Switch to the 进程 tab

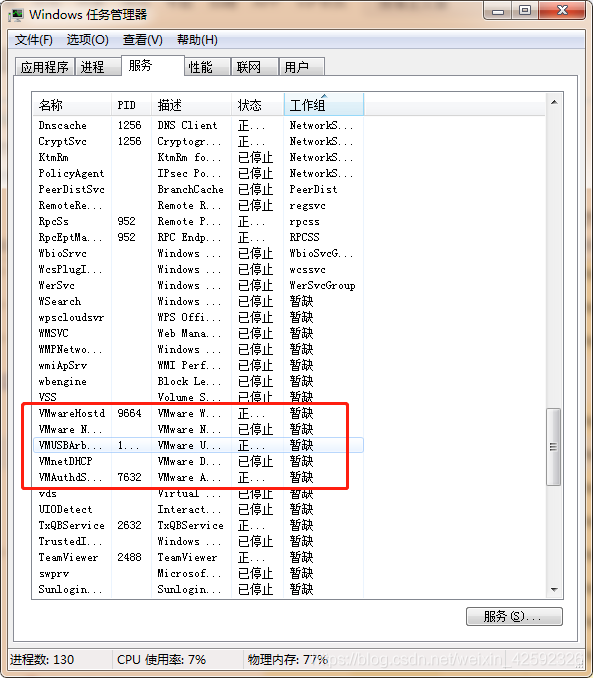click(98, 67)
